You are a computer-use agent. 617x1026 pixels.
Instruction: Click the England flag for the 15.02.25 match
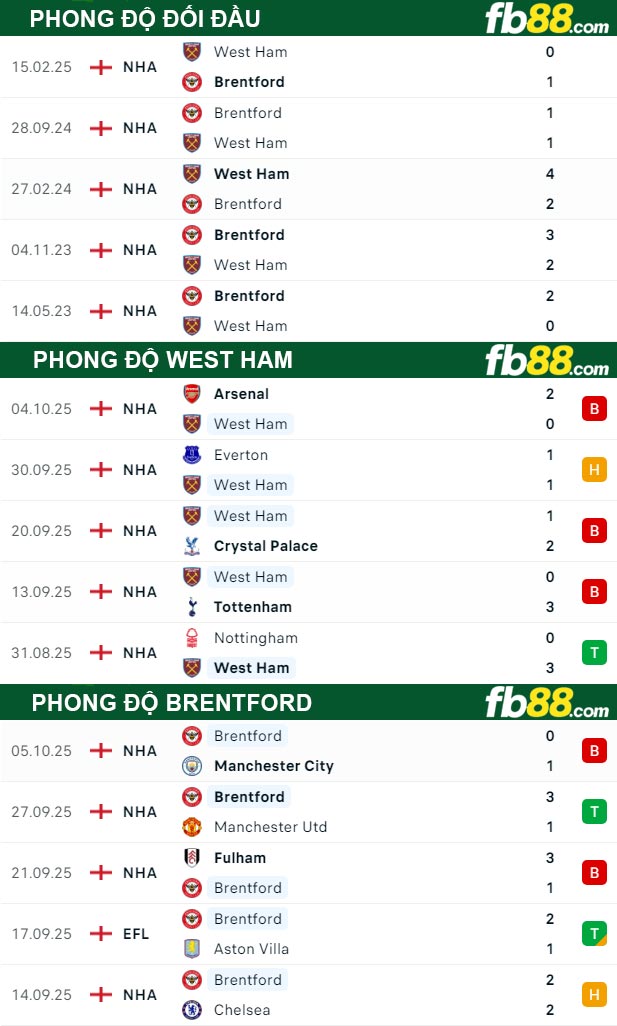(x=101, y=67)
